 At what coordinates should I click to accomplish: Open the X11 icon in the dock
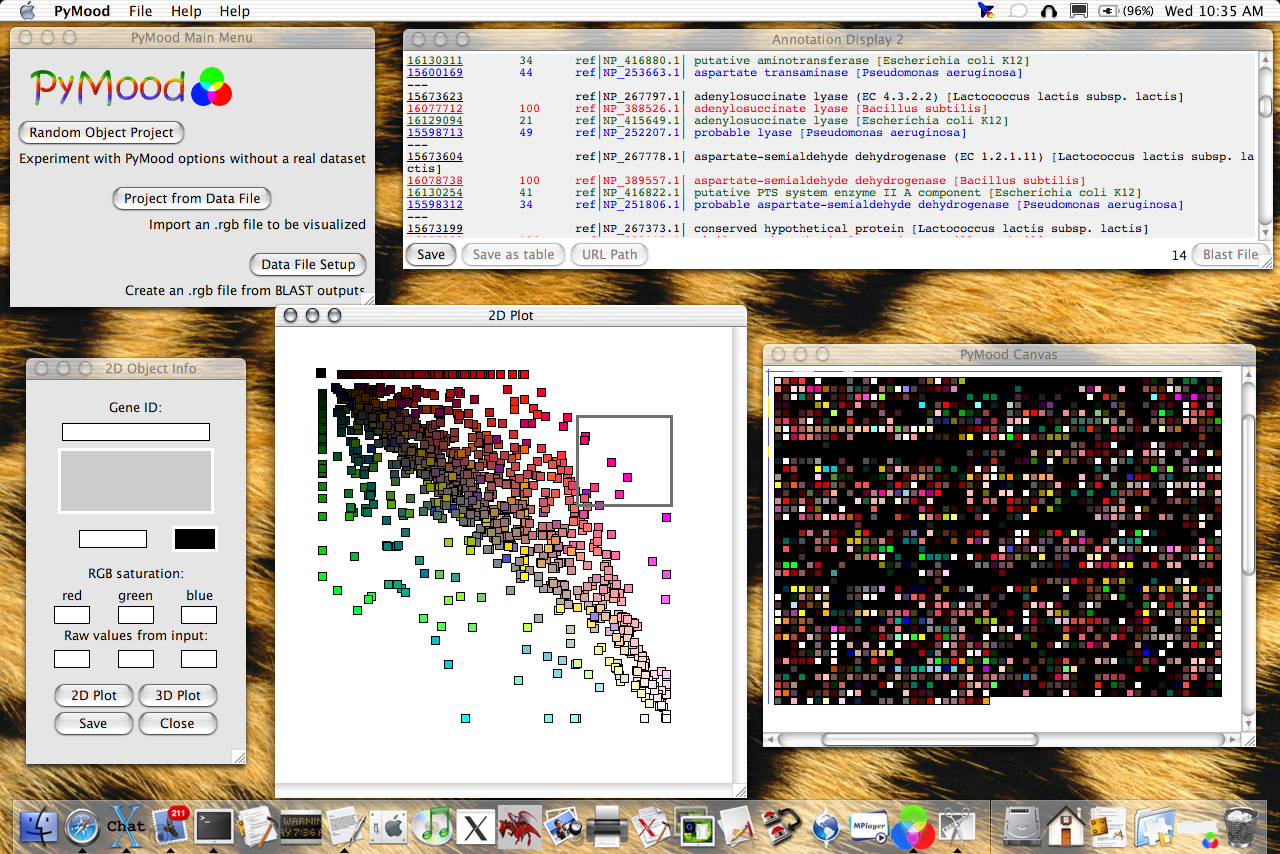[x=477, y=827]
